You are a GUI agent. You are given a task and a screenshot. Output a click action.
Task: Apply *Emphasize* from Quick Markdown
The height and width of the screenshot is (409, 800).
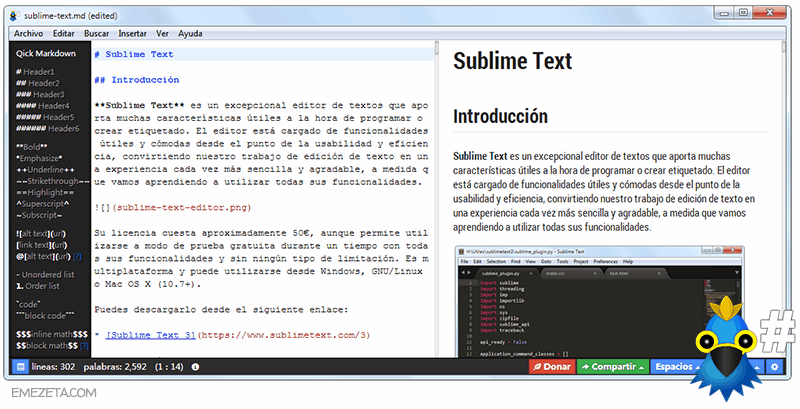39,158
